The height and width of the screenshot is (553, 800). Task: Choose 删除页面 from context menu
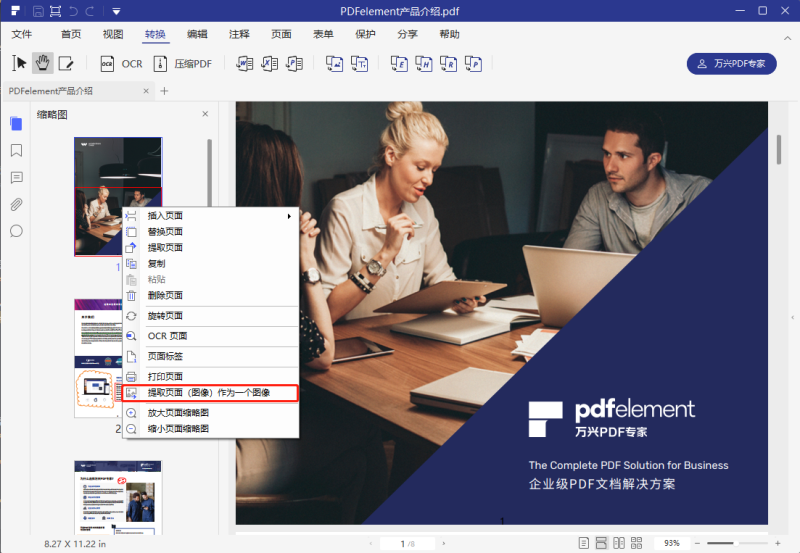(x=210, y=295)
